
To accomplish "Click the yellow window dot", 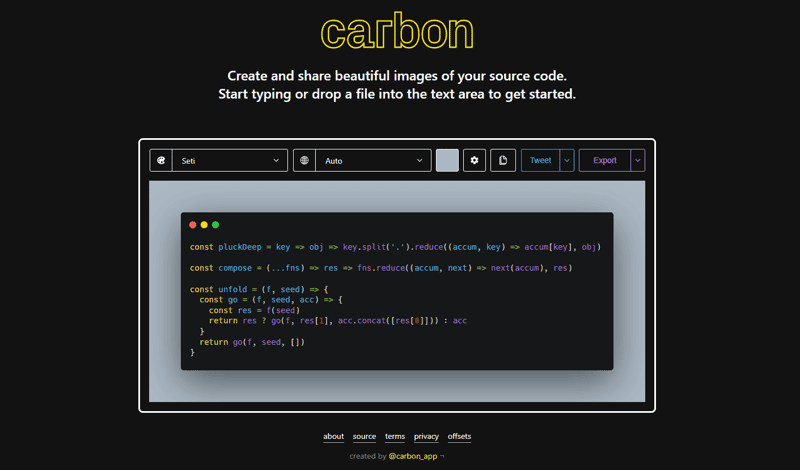I will coord(204,225).
